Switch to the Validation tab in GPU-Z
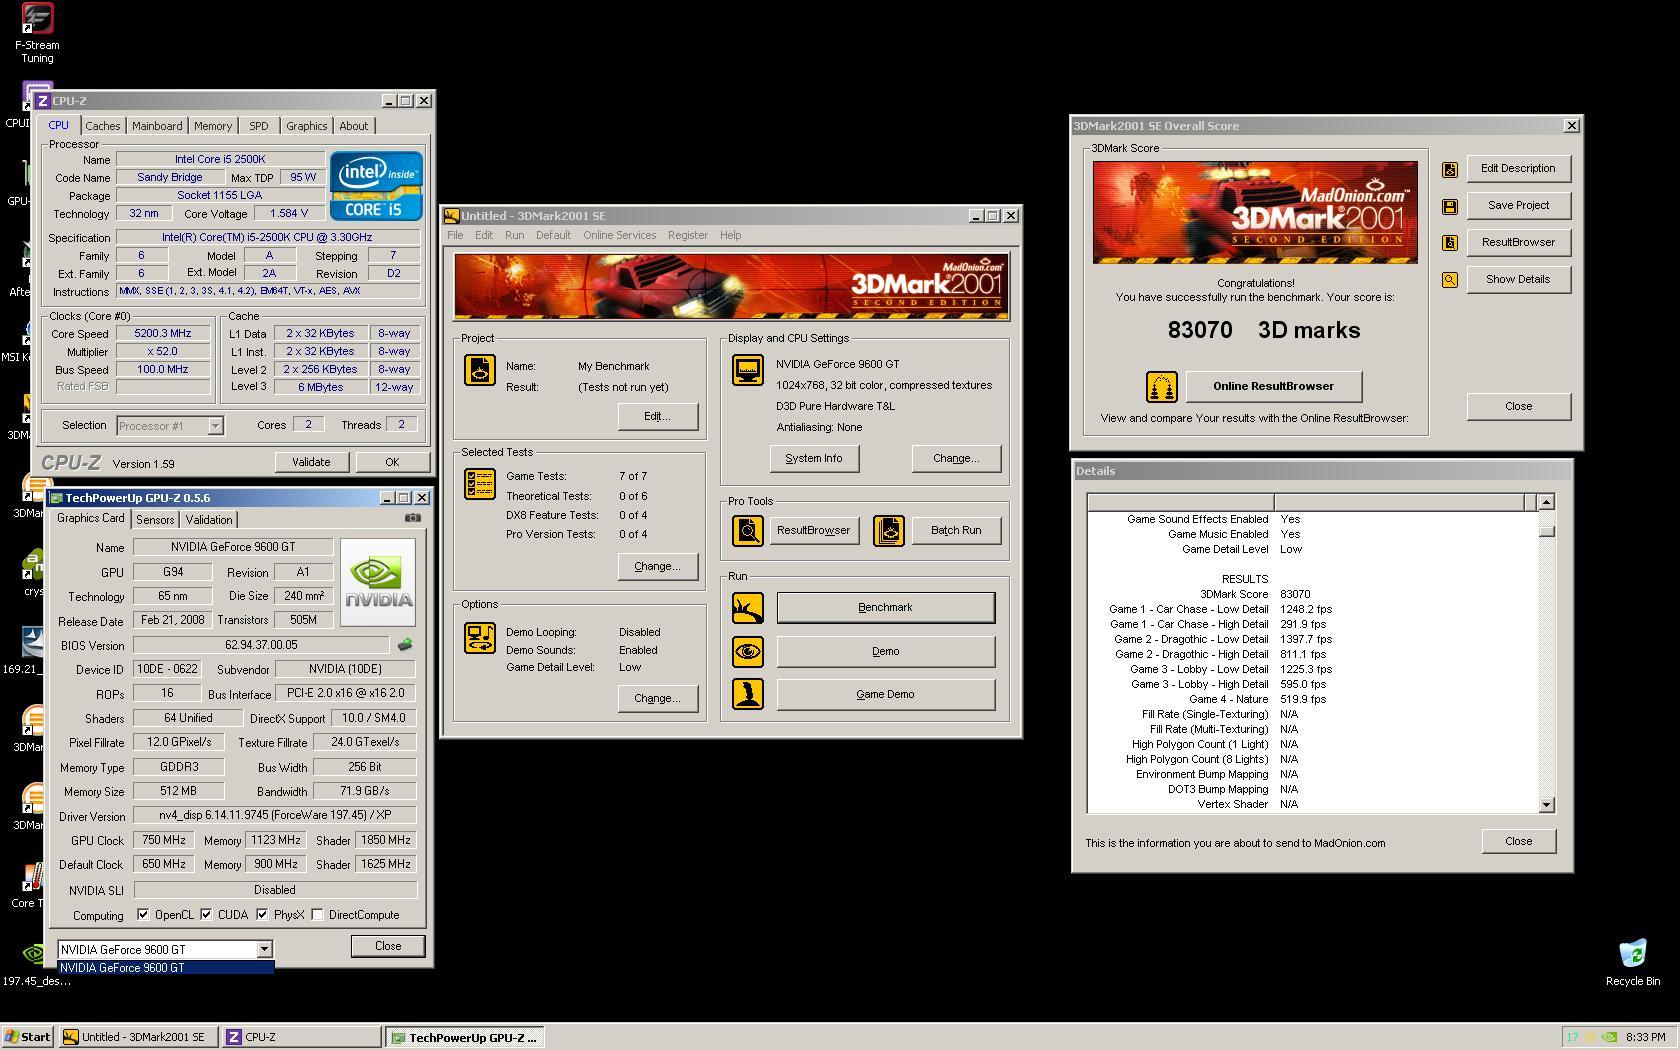The image size is (1680, 1050). click(209, 520)
